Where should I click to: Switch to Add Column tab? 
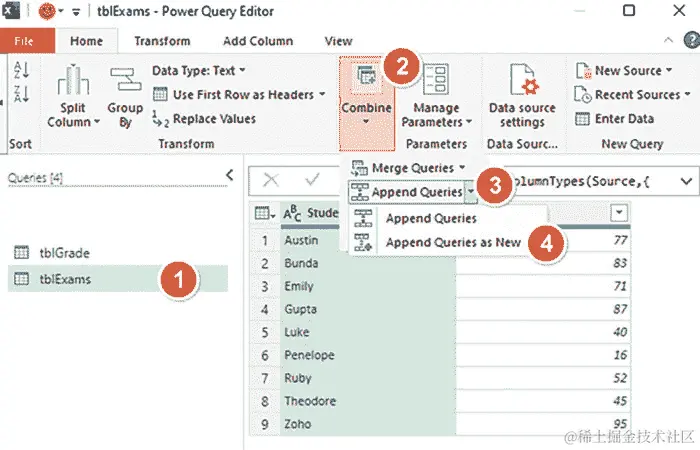(x=258, y=41)
